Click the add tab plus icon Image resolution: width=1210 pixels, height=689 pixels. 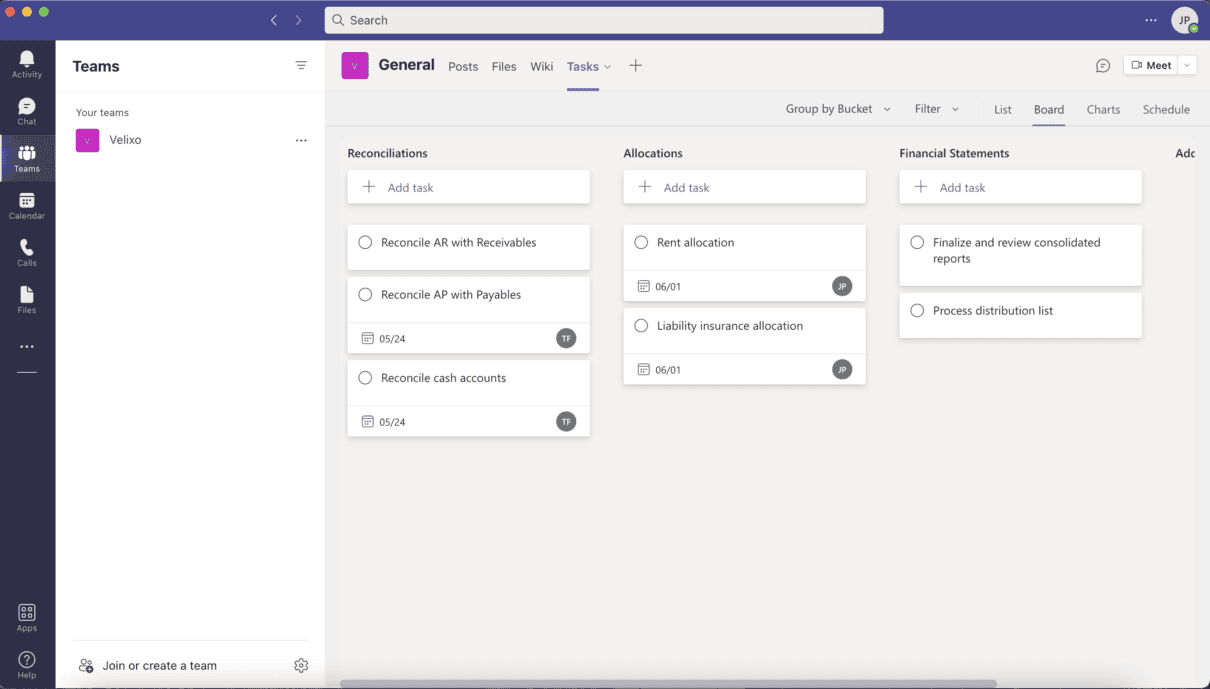635,66
